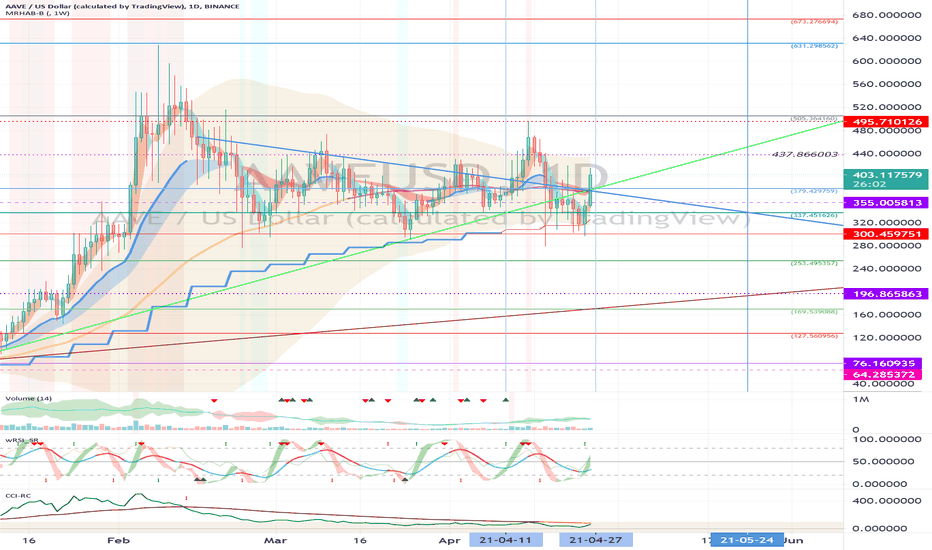Click the red 495.710126 price tag
Viewport: 932px width, 550px height.
[885, 122]
